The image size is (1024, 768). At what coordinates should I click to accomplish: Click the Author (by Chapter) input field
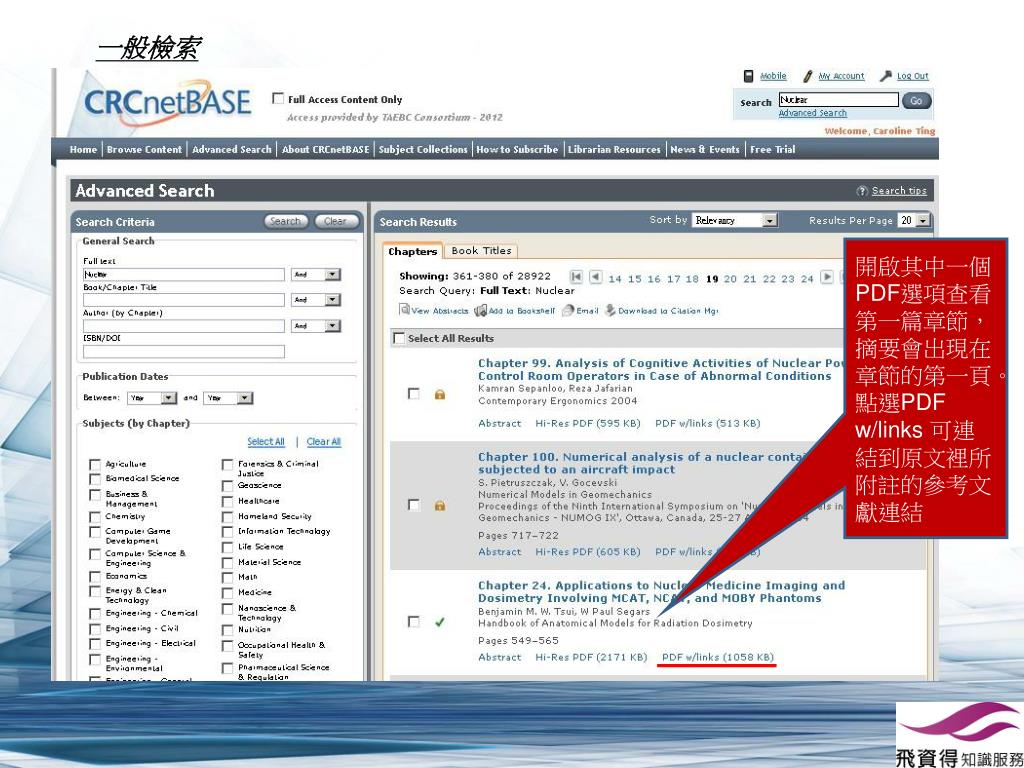[184, 326]
